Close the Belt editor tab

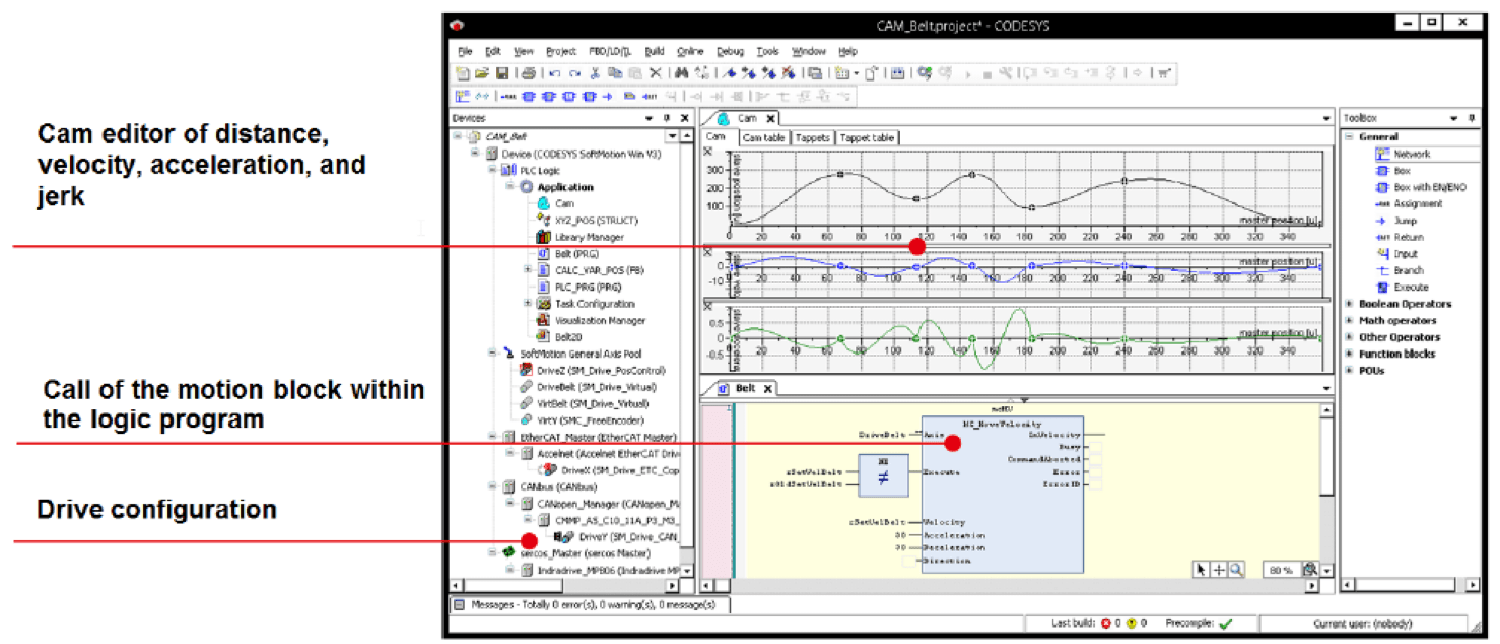coord(768,388)
